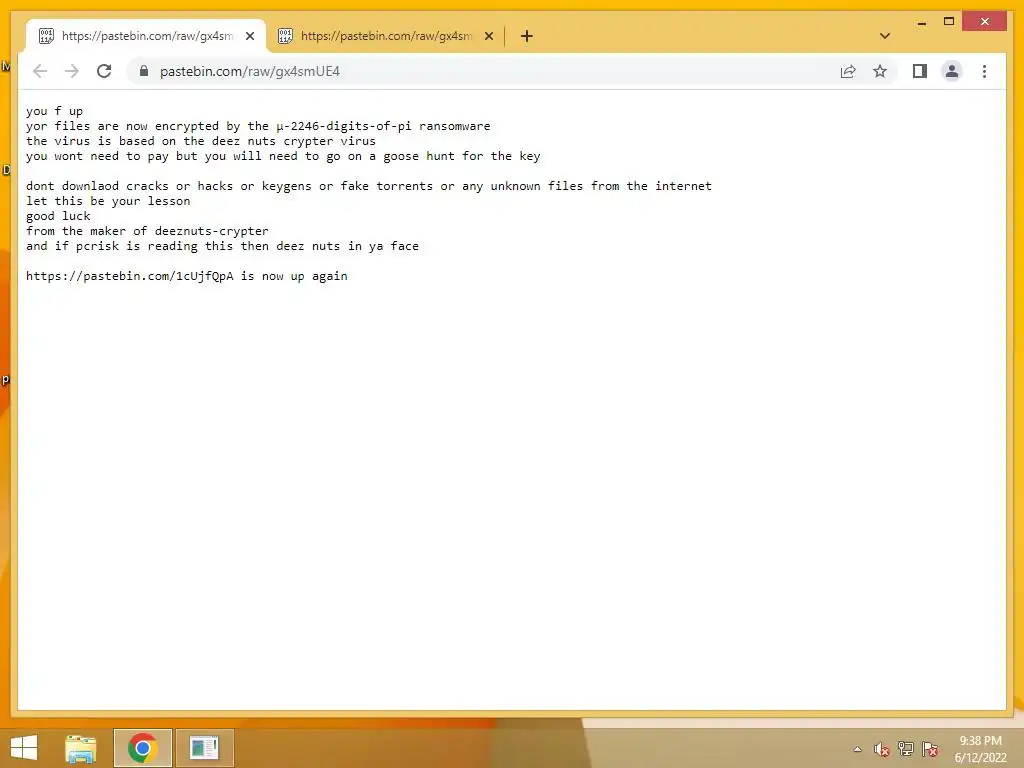Click the line 'let this be your lesson'
Image resolution: width=1024 pixels, height=768 pixels.
coord(108,201)
